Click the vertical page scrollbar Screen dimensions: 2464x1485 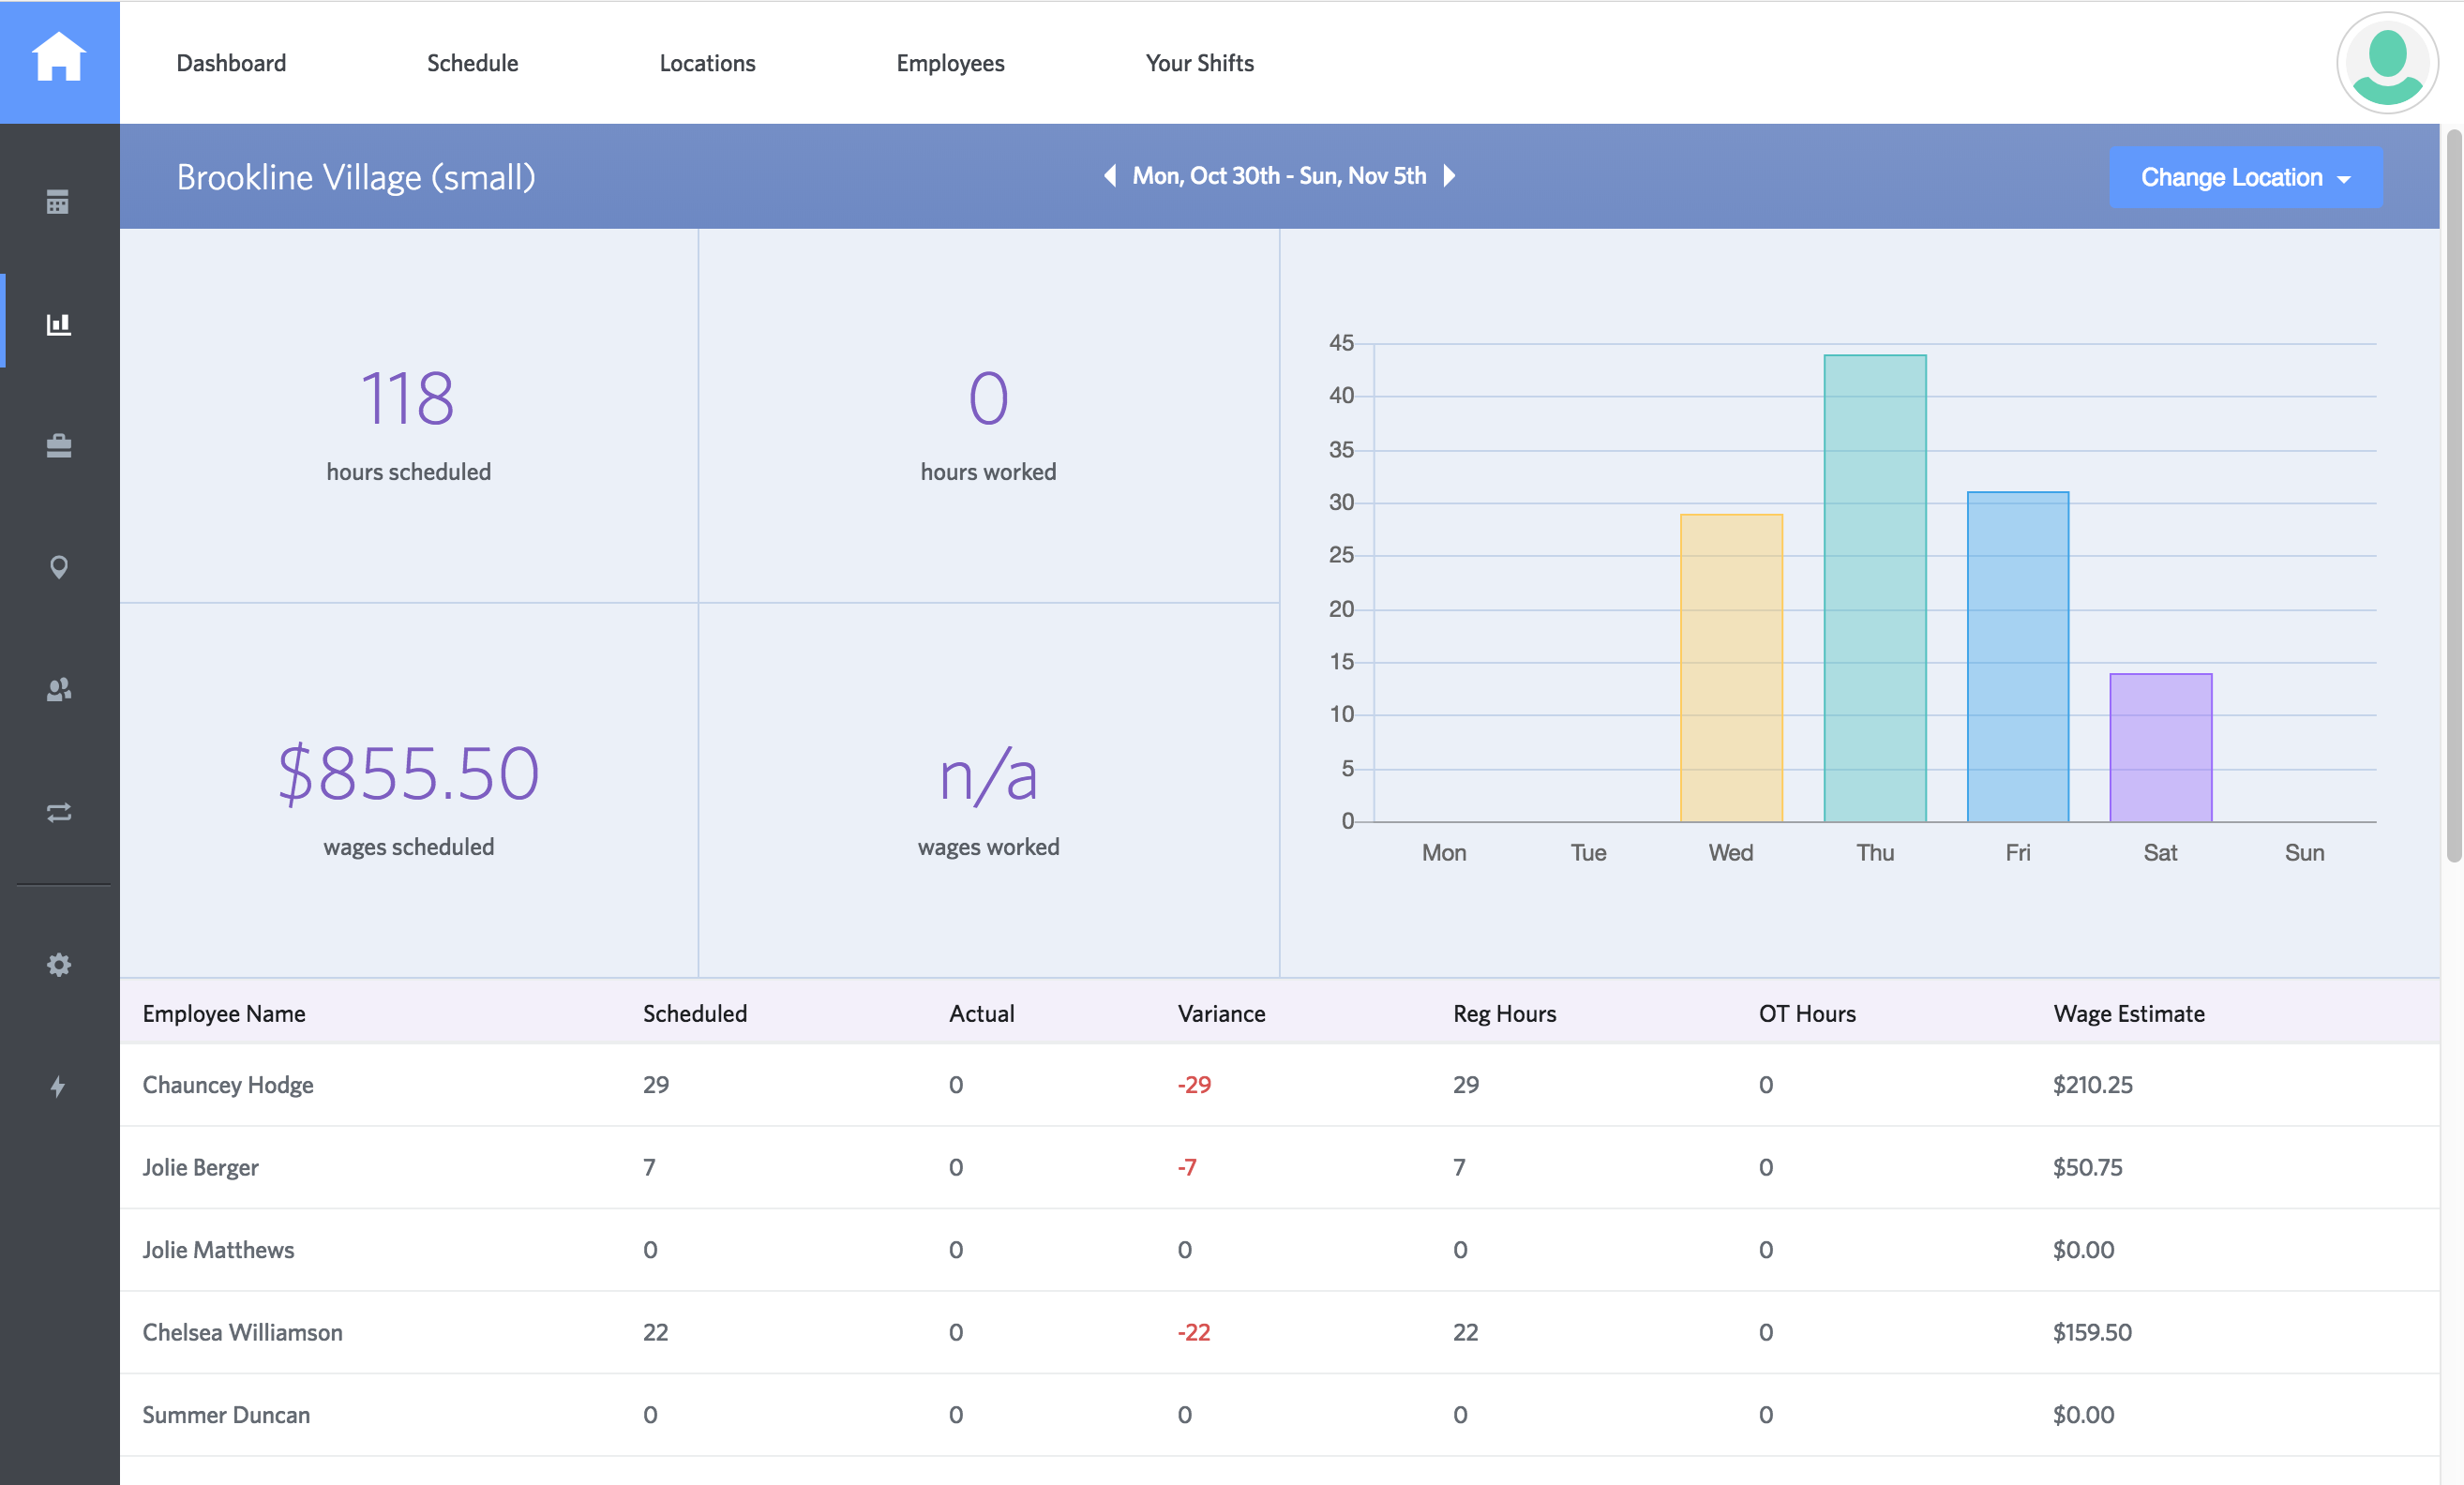[2453, 495]
